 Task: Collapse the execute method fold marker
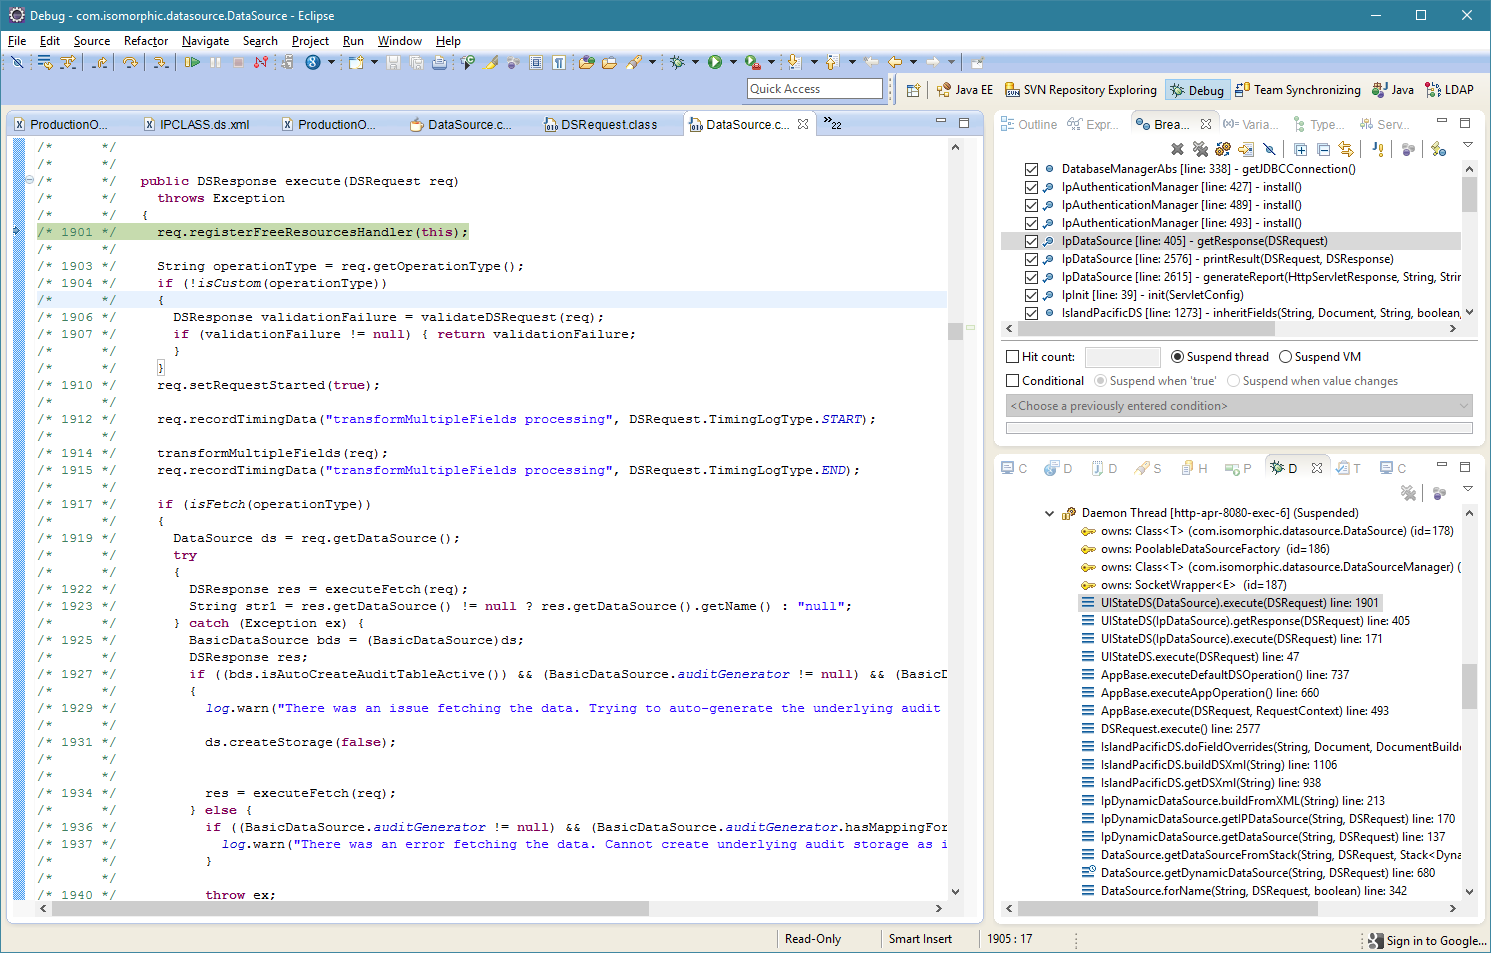[29, 181]
